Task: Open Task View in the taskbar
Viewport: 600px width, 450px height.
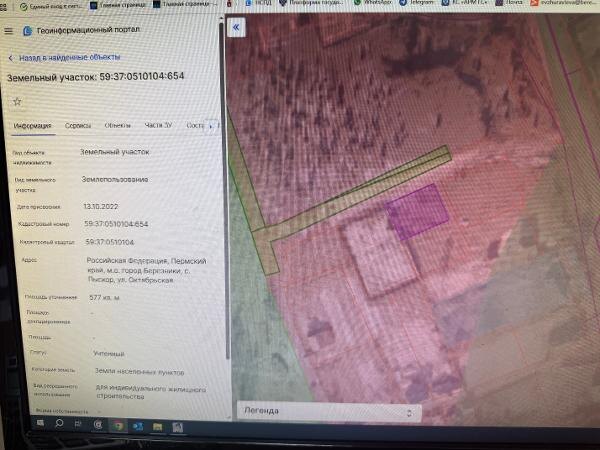Action: coord(78,424)
